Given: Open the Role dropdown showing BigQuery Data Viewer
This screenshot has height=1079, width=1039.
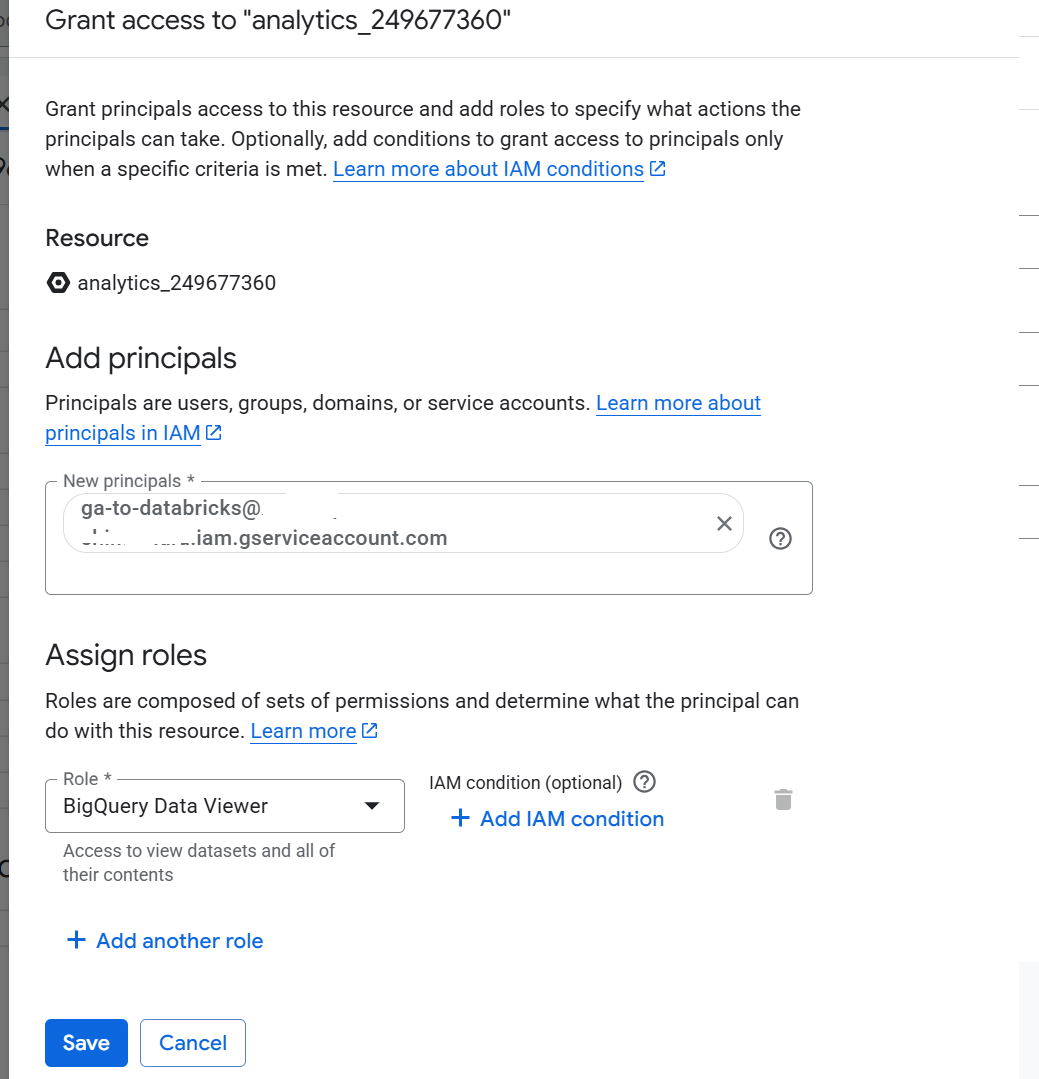Looking at the screenshot, I should pos(224,806).
